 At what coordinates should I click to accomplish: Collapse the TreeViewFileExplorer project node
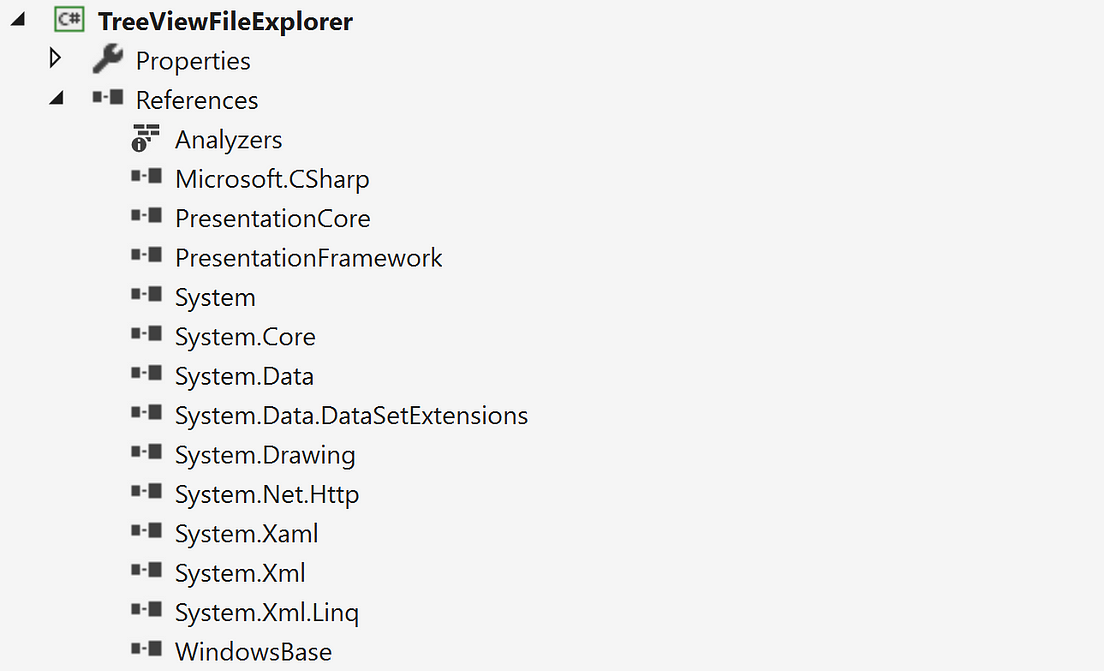point(18,20)
